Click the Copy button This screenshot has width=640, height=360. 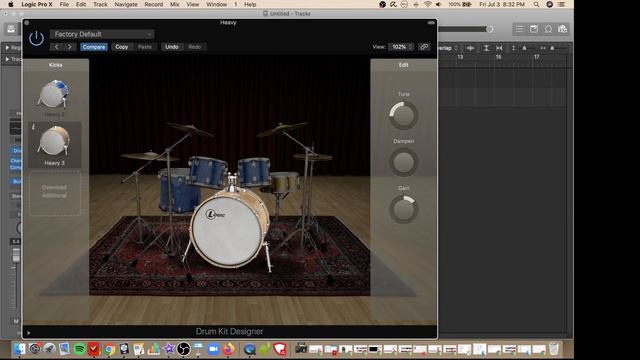[122, 47]
